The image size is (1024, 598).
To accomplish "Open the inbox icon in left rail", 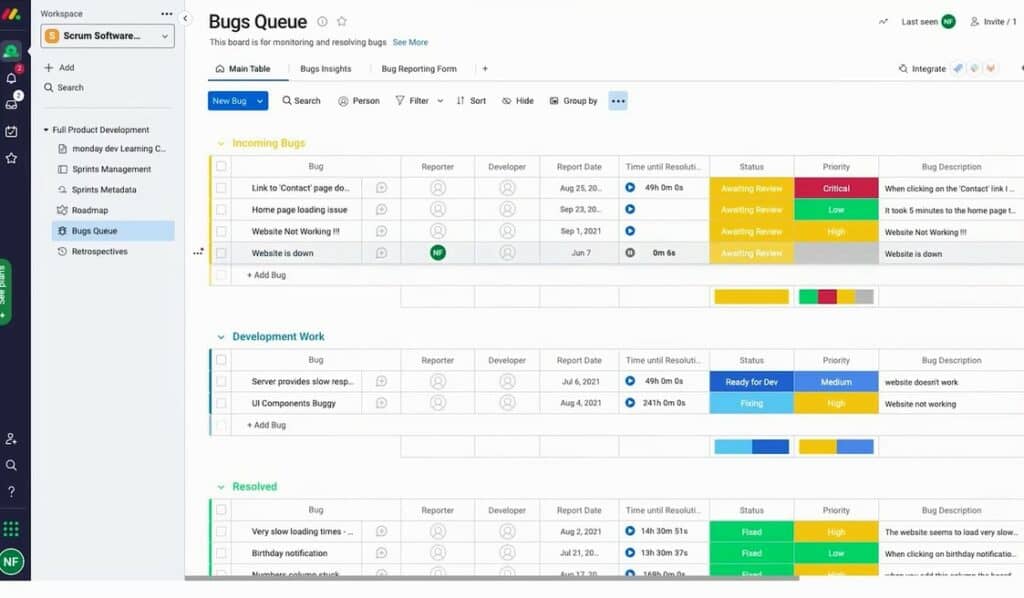I will 11,104.
